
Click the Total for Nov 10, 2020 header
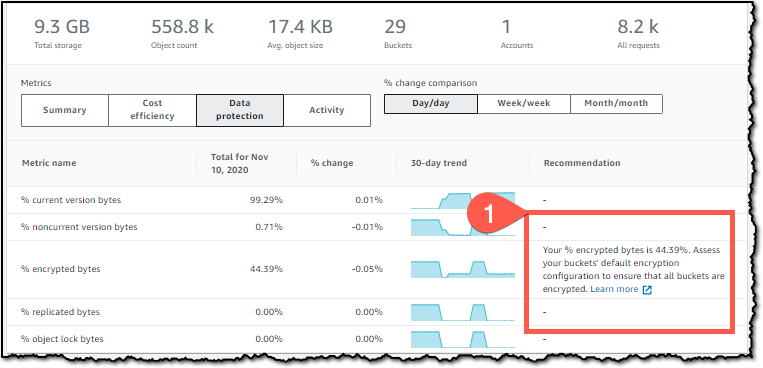pos(239,164)
